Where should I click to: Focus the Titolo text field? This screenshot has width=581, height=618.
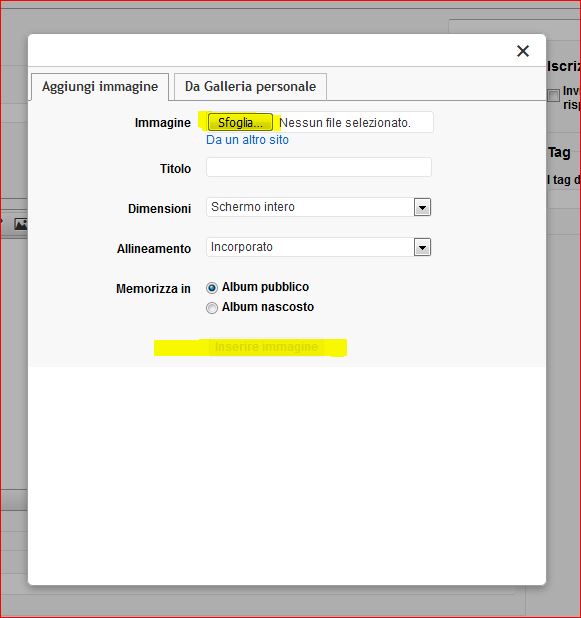[318, 167]
